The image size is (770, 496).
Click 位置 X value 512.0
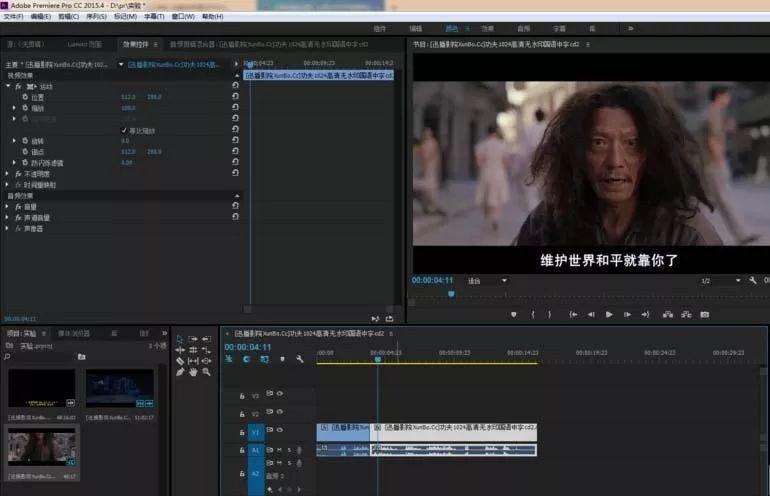coord(128,97)
